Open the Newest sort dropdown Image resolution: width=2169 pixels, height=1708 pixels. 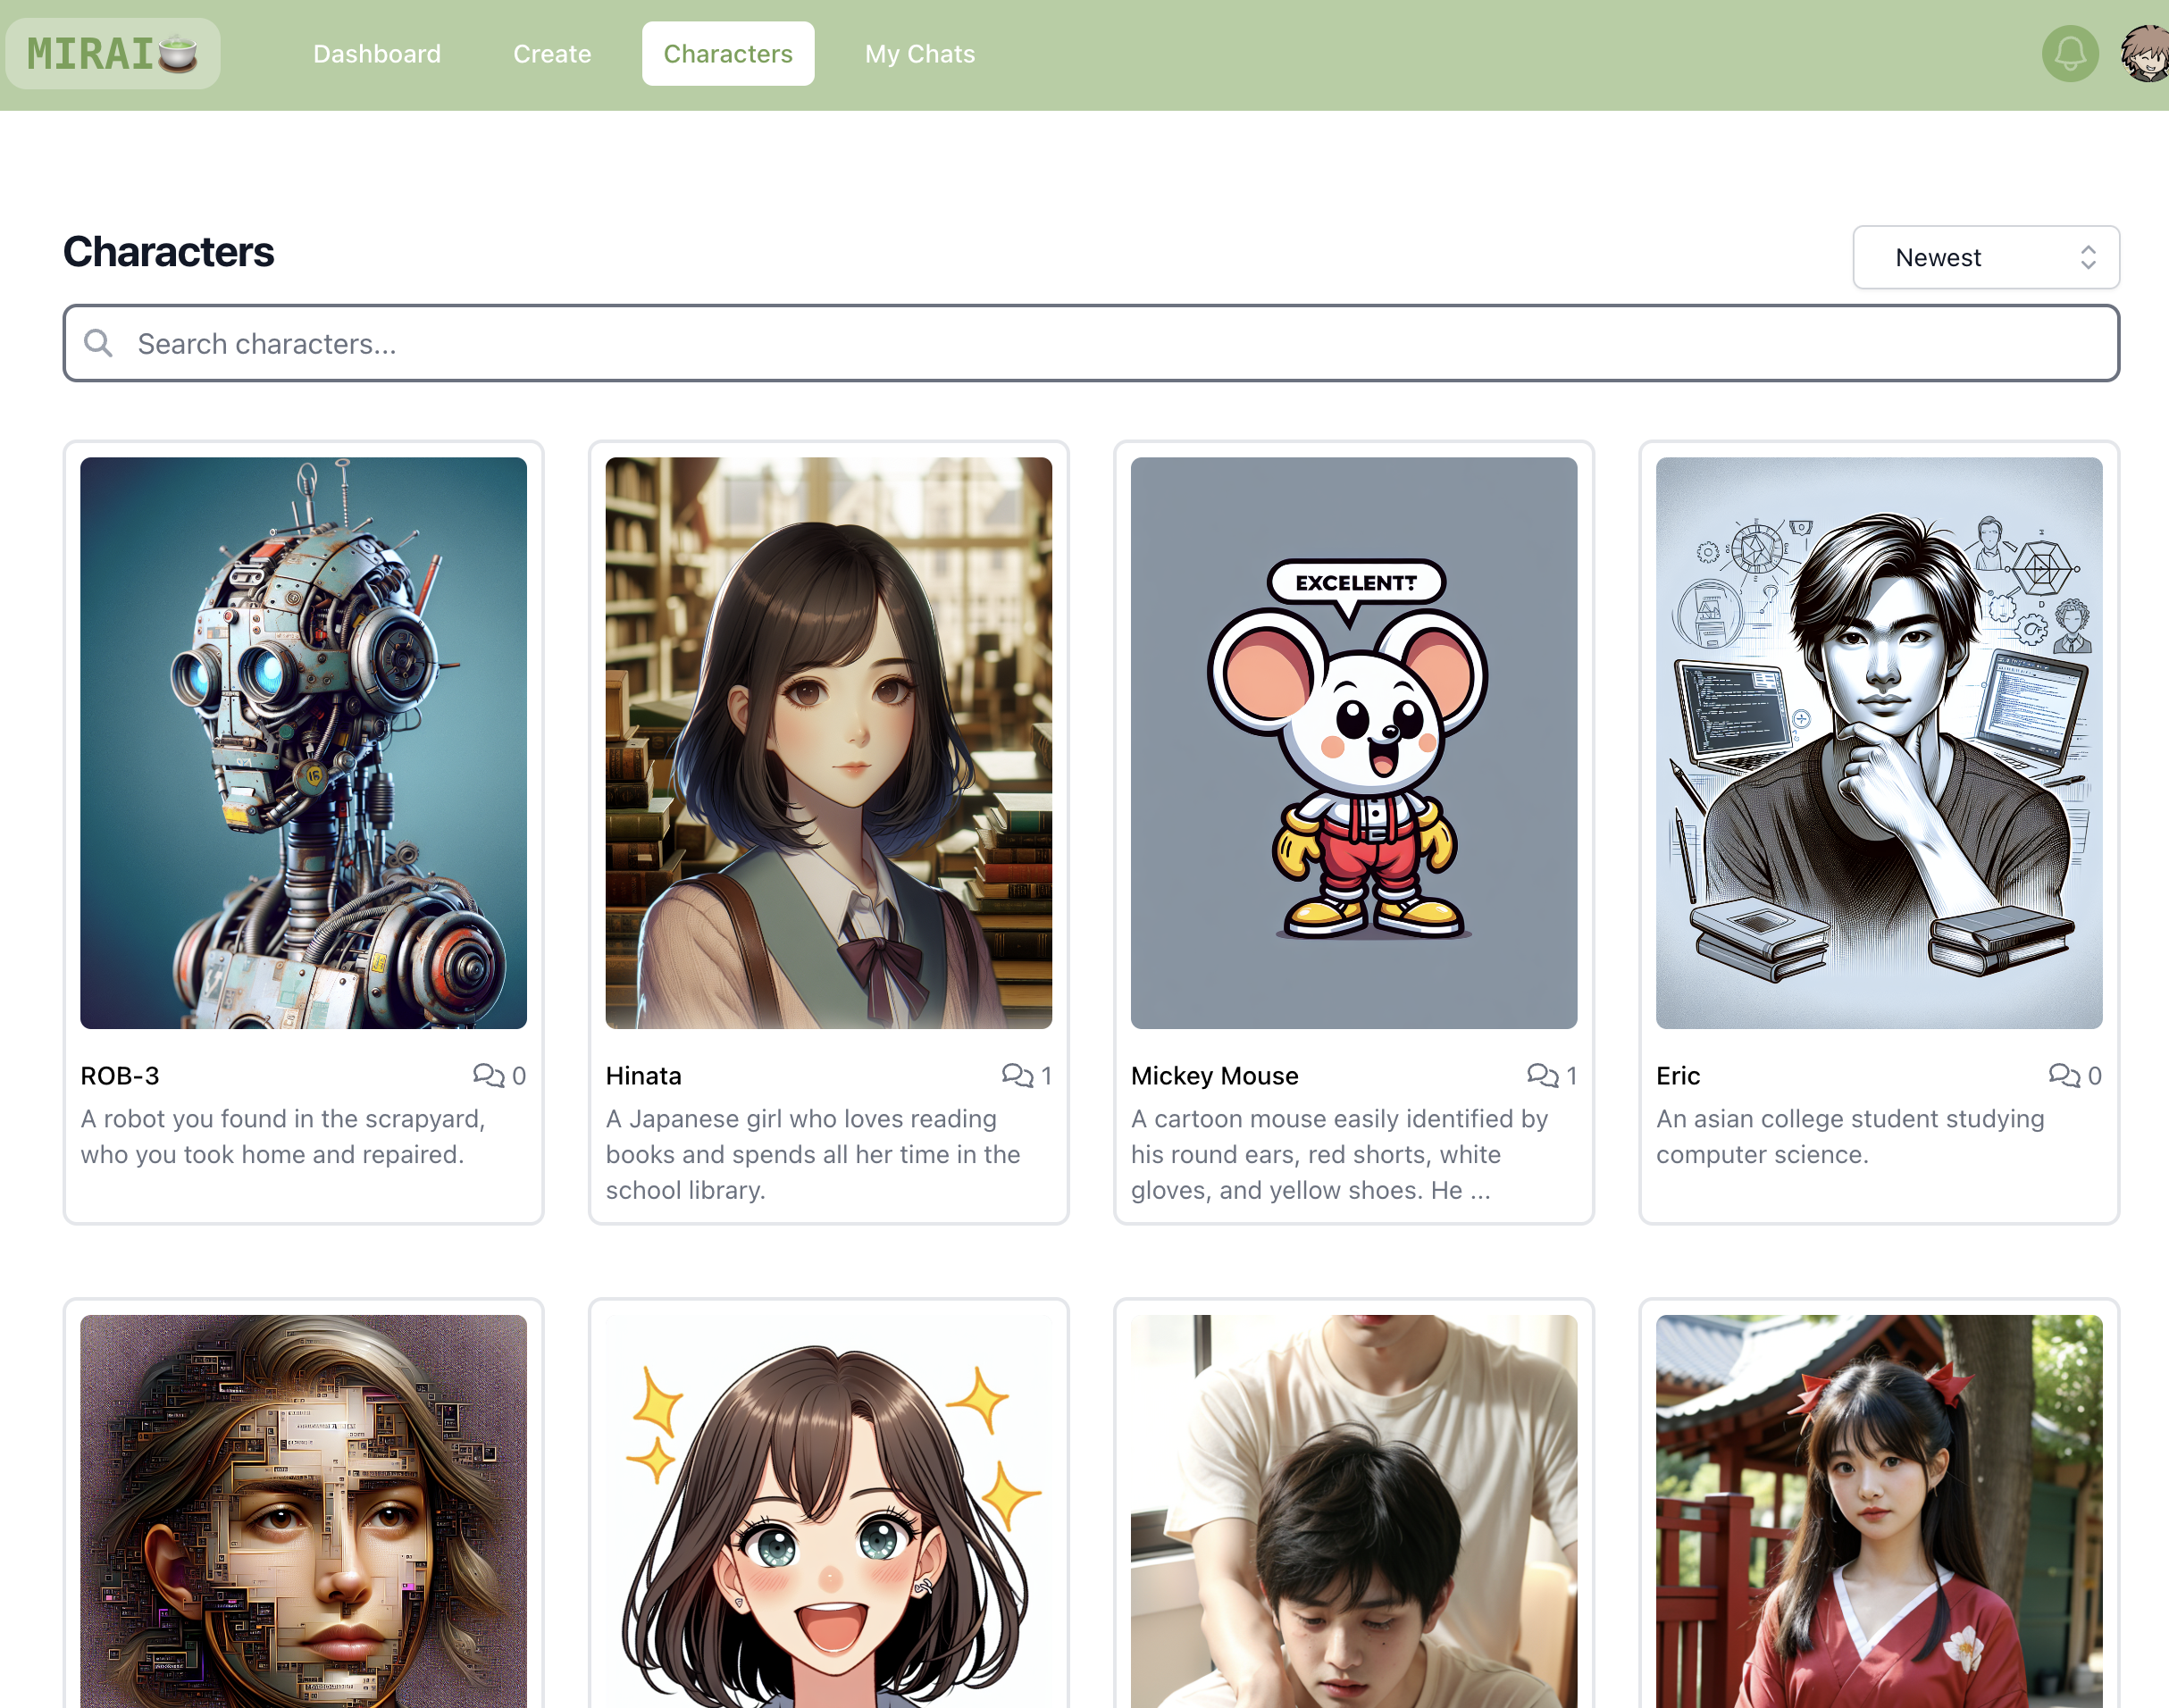[1985, 257]
